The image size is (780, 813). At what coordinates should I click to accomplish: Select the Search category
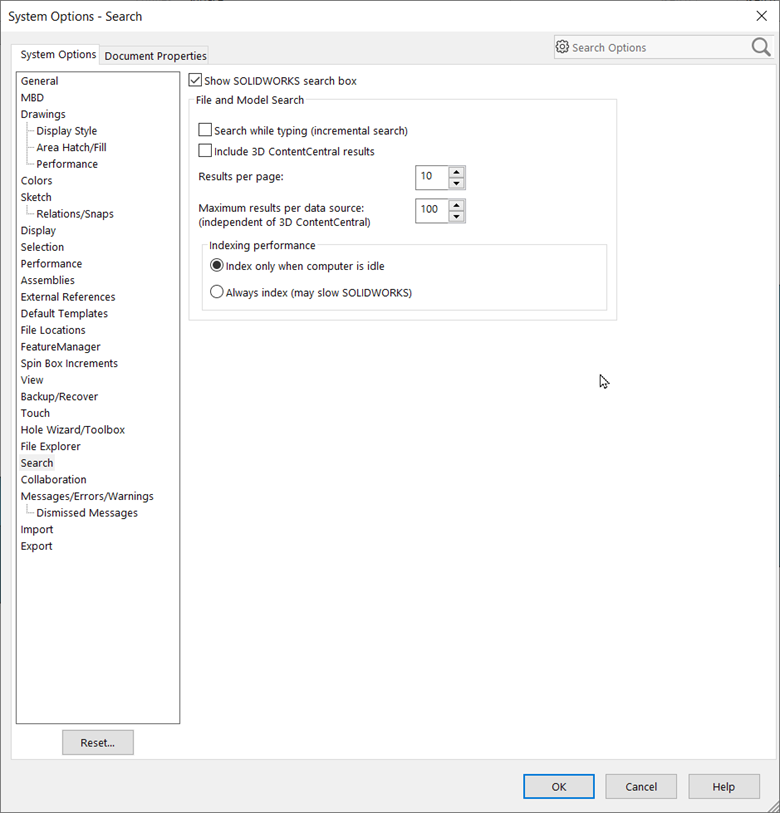click(x=37, y=462)
